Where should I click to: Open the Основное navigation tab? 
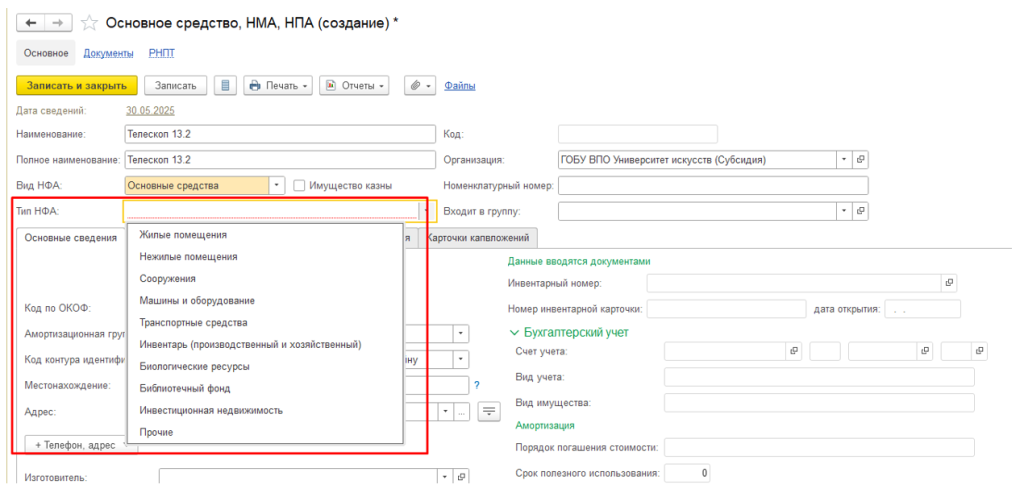pyautogui.click(x=46, y=54)
